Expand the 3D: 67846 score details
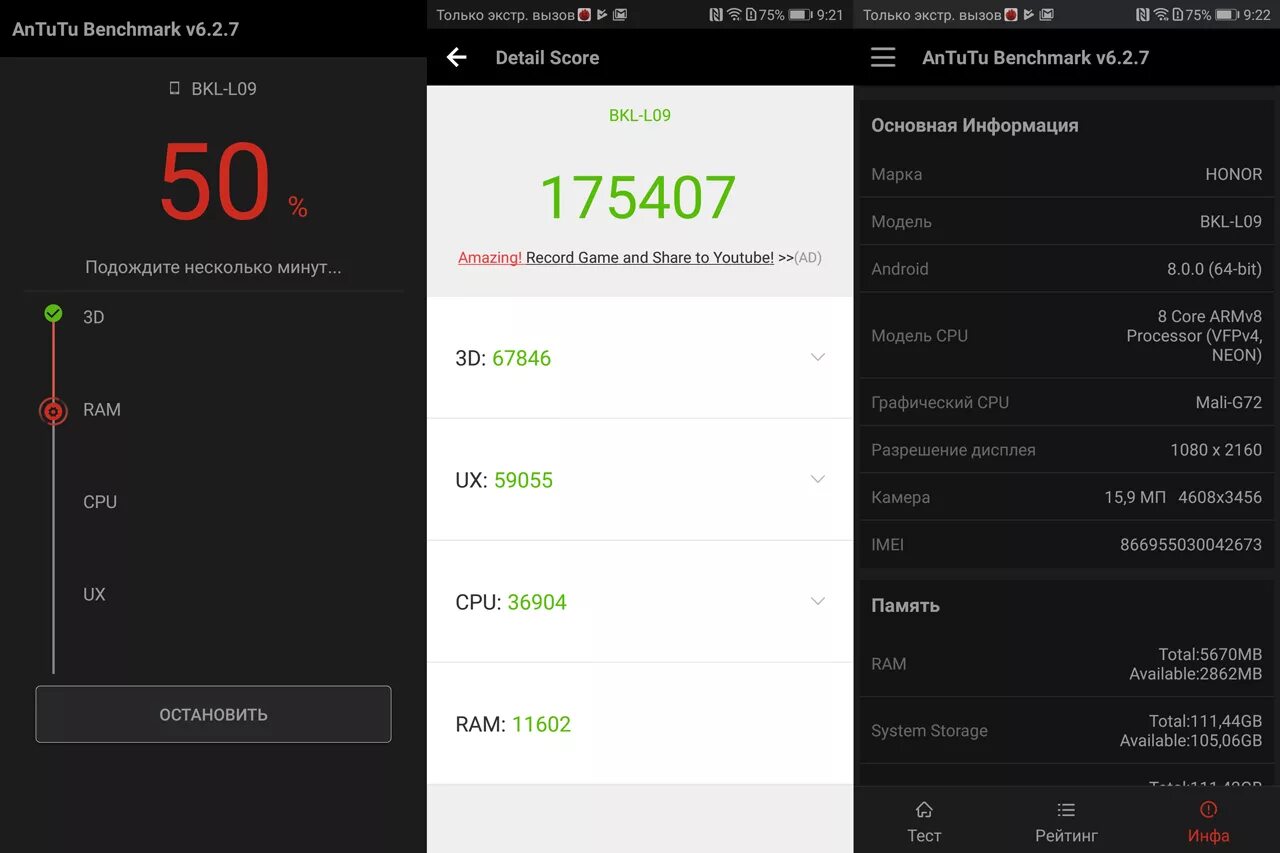Screen dimensions: 1280x853 click(818, 357)
